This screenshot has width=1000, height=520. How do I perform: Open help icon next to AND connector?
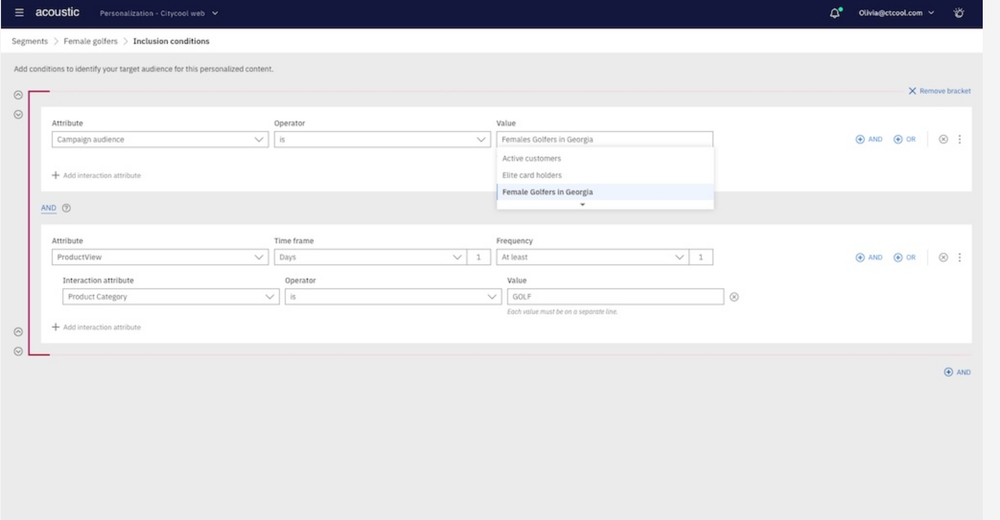point(66,208)
